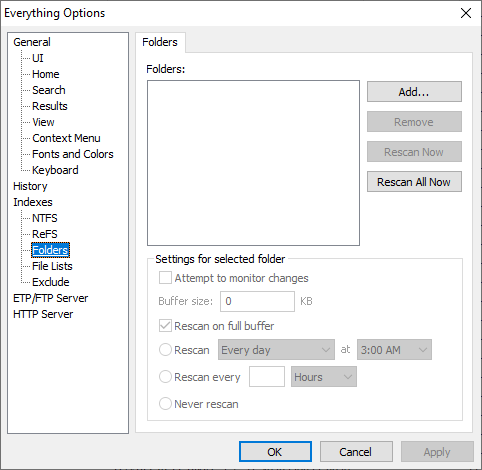Open ReFS index settings

click(x=45, y=234)
